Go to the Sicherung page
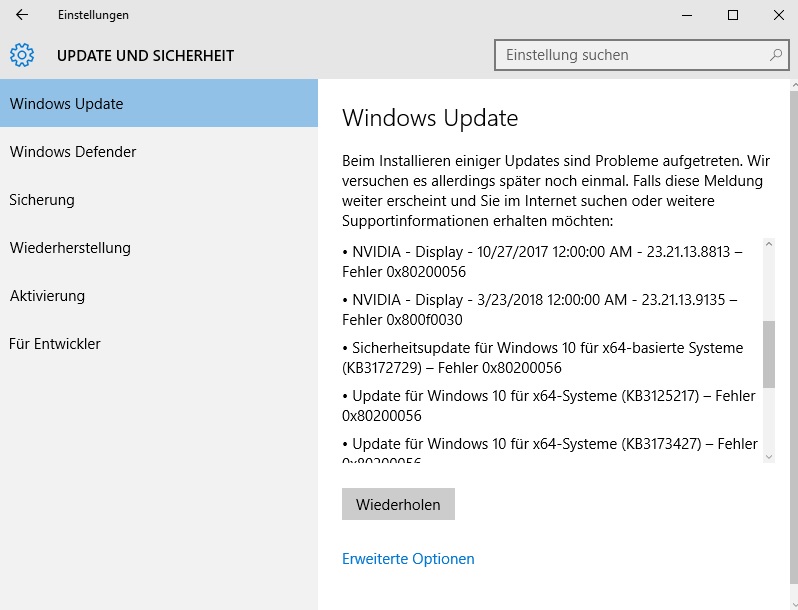Image resolution: width=798 pixels, height=610 pixels. [42, 200]
